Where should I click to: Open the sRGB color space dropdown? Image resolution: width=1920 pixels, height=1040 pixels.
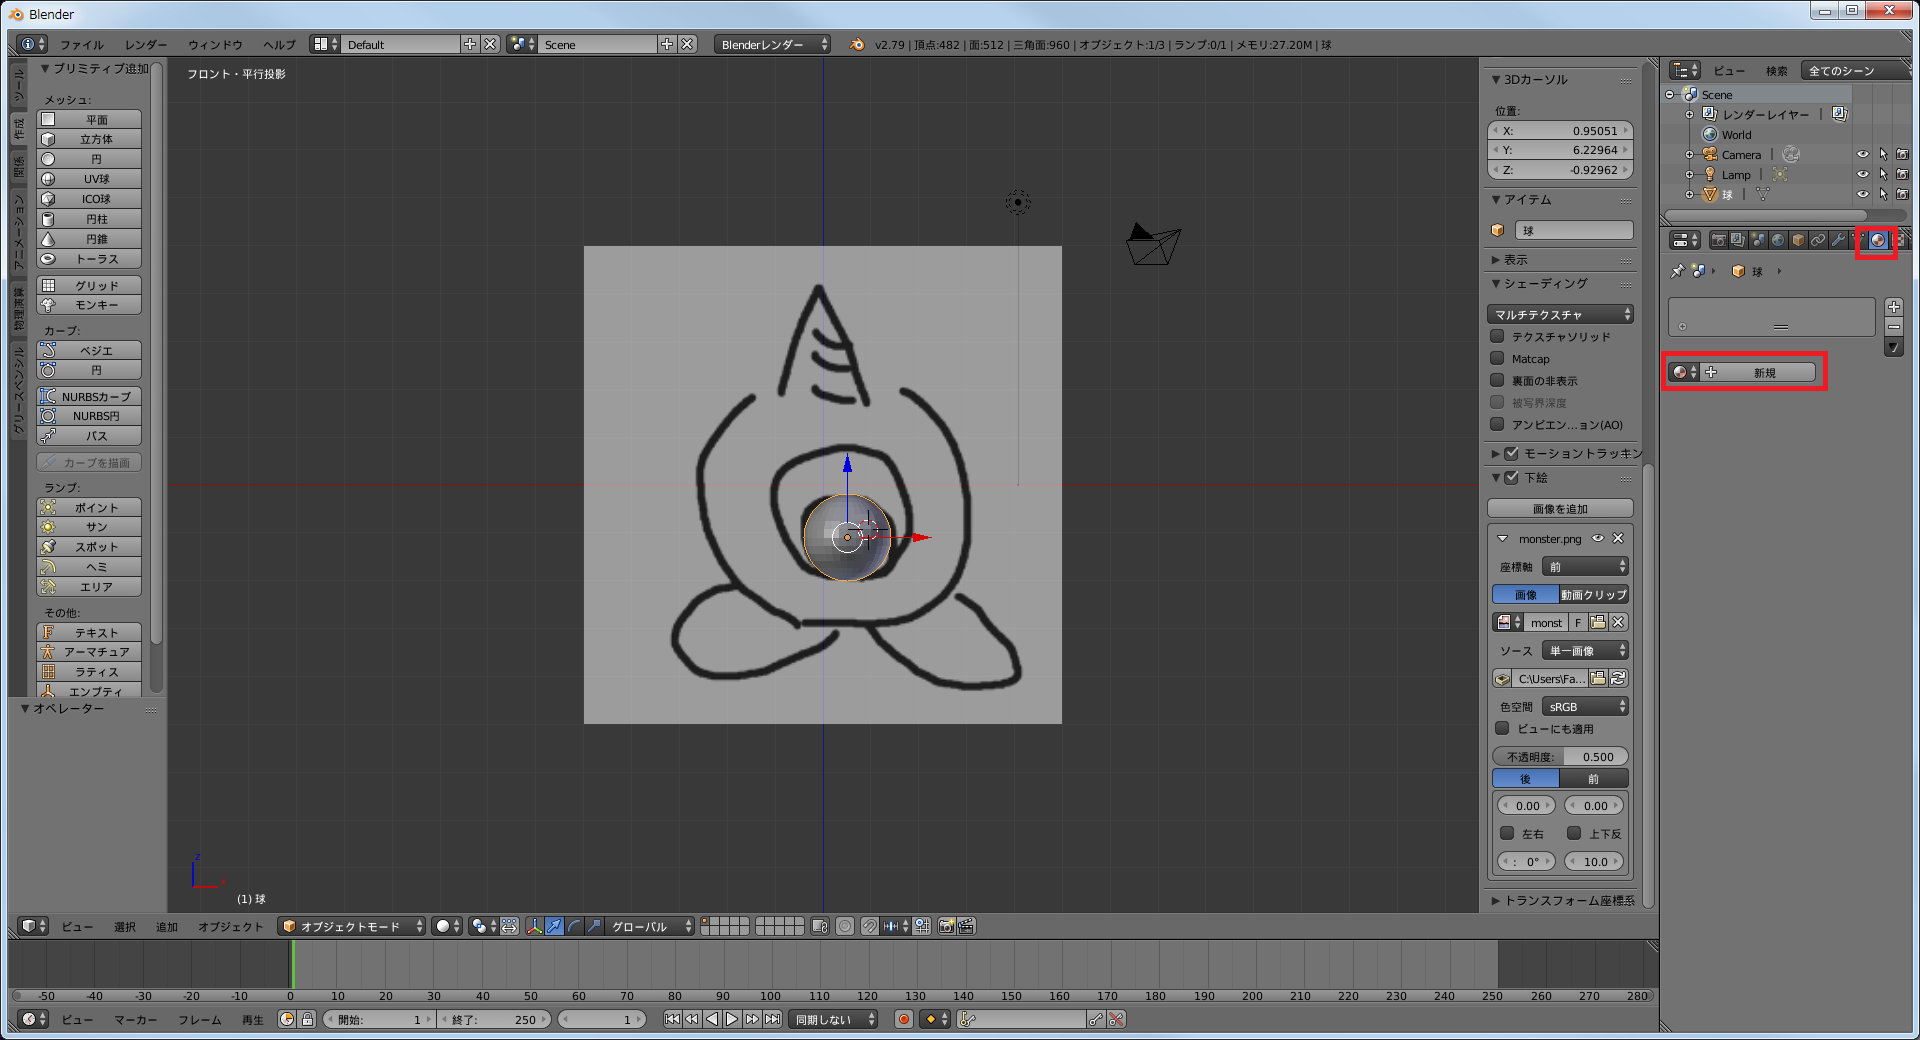1585,707
